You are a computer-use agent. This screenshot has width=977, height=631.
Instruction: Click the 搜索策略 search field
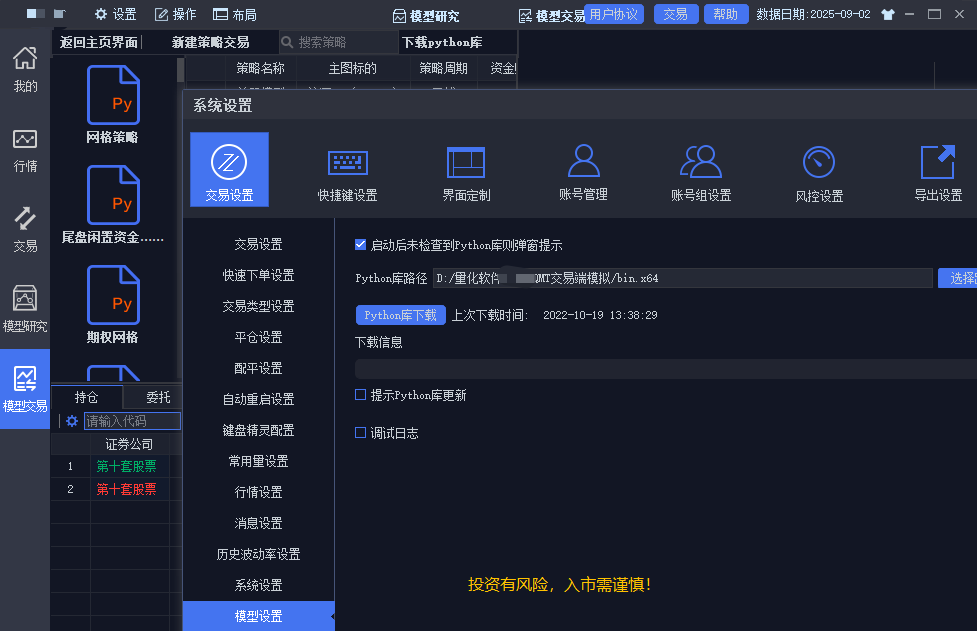pyautogui.click(x=340, y=42)
